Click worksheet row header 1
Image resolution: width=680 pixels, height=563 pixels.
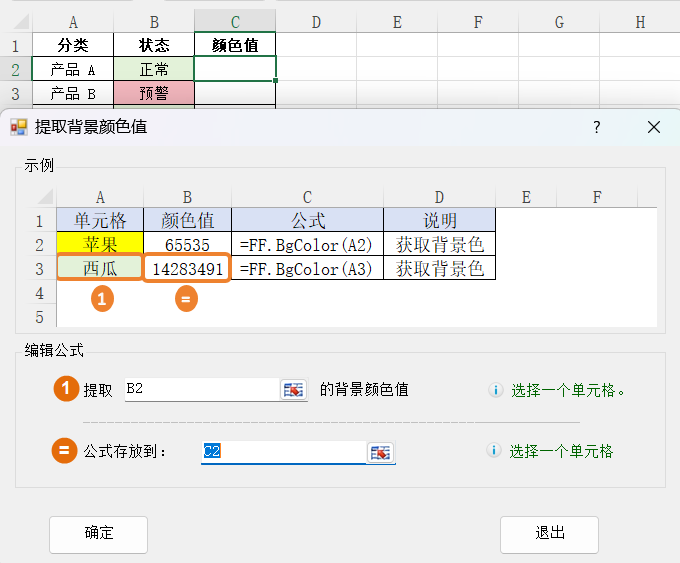15,45
